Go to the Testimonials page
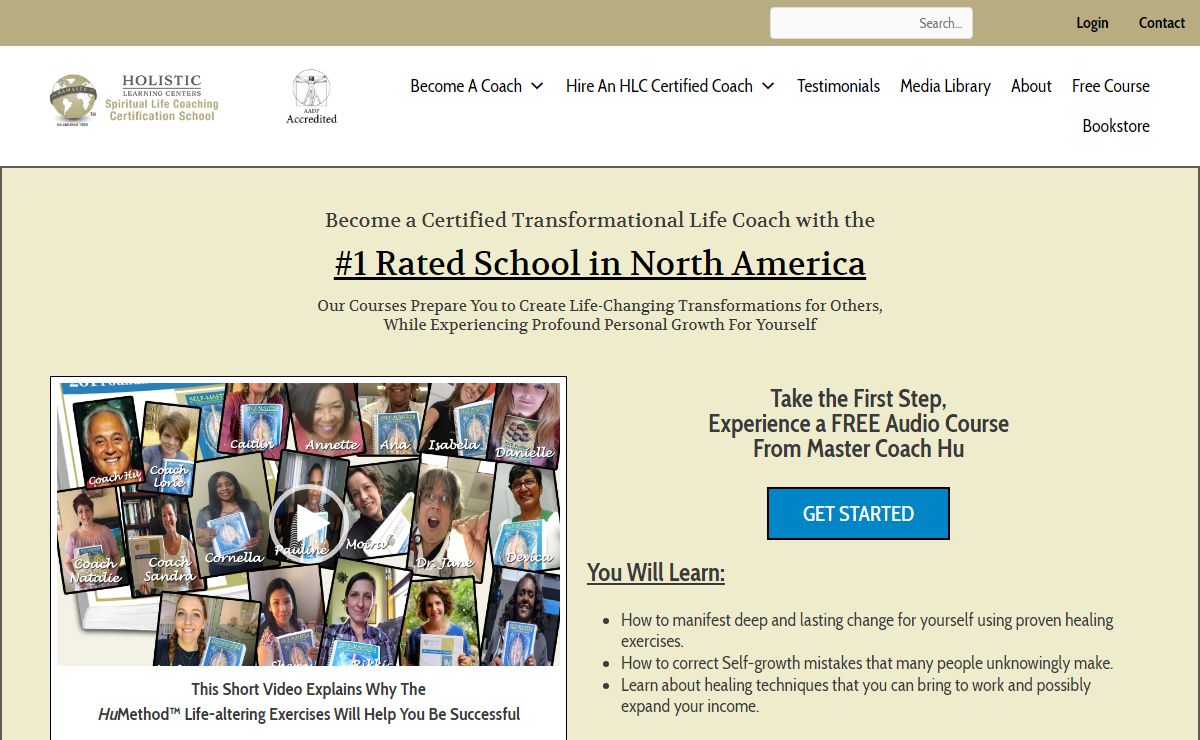The width and height of the screenshot is (1200, 740). coord(838,86)
